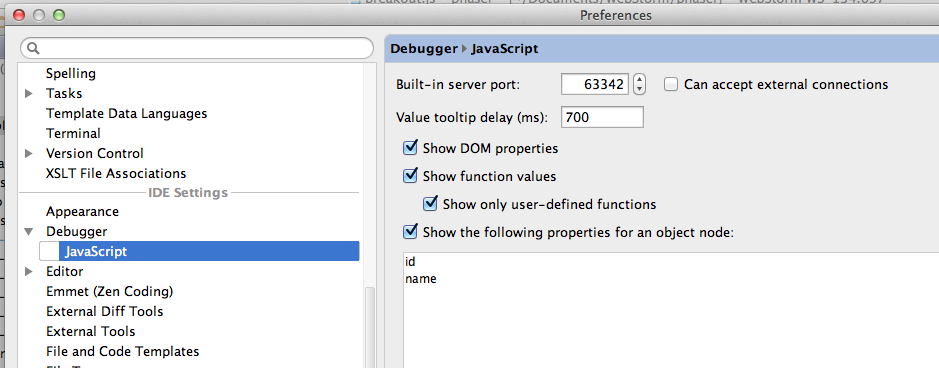Expand the Version Control node
This screenshot has width=939, height=368.
click(x=29, y=153)
